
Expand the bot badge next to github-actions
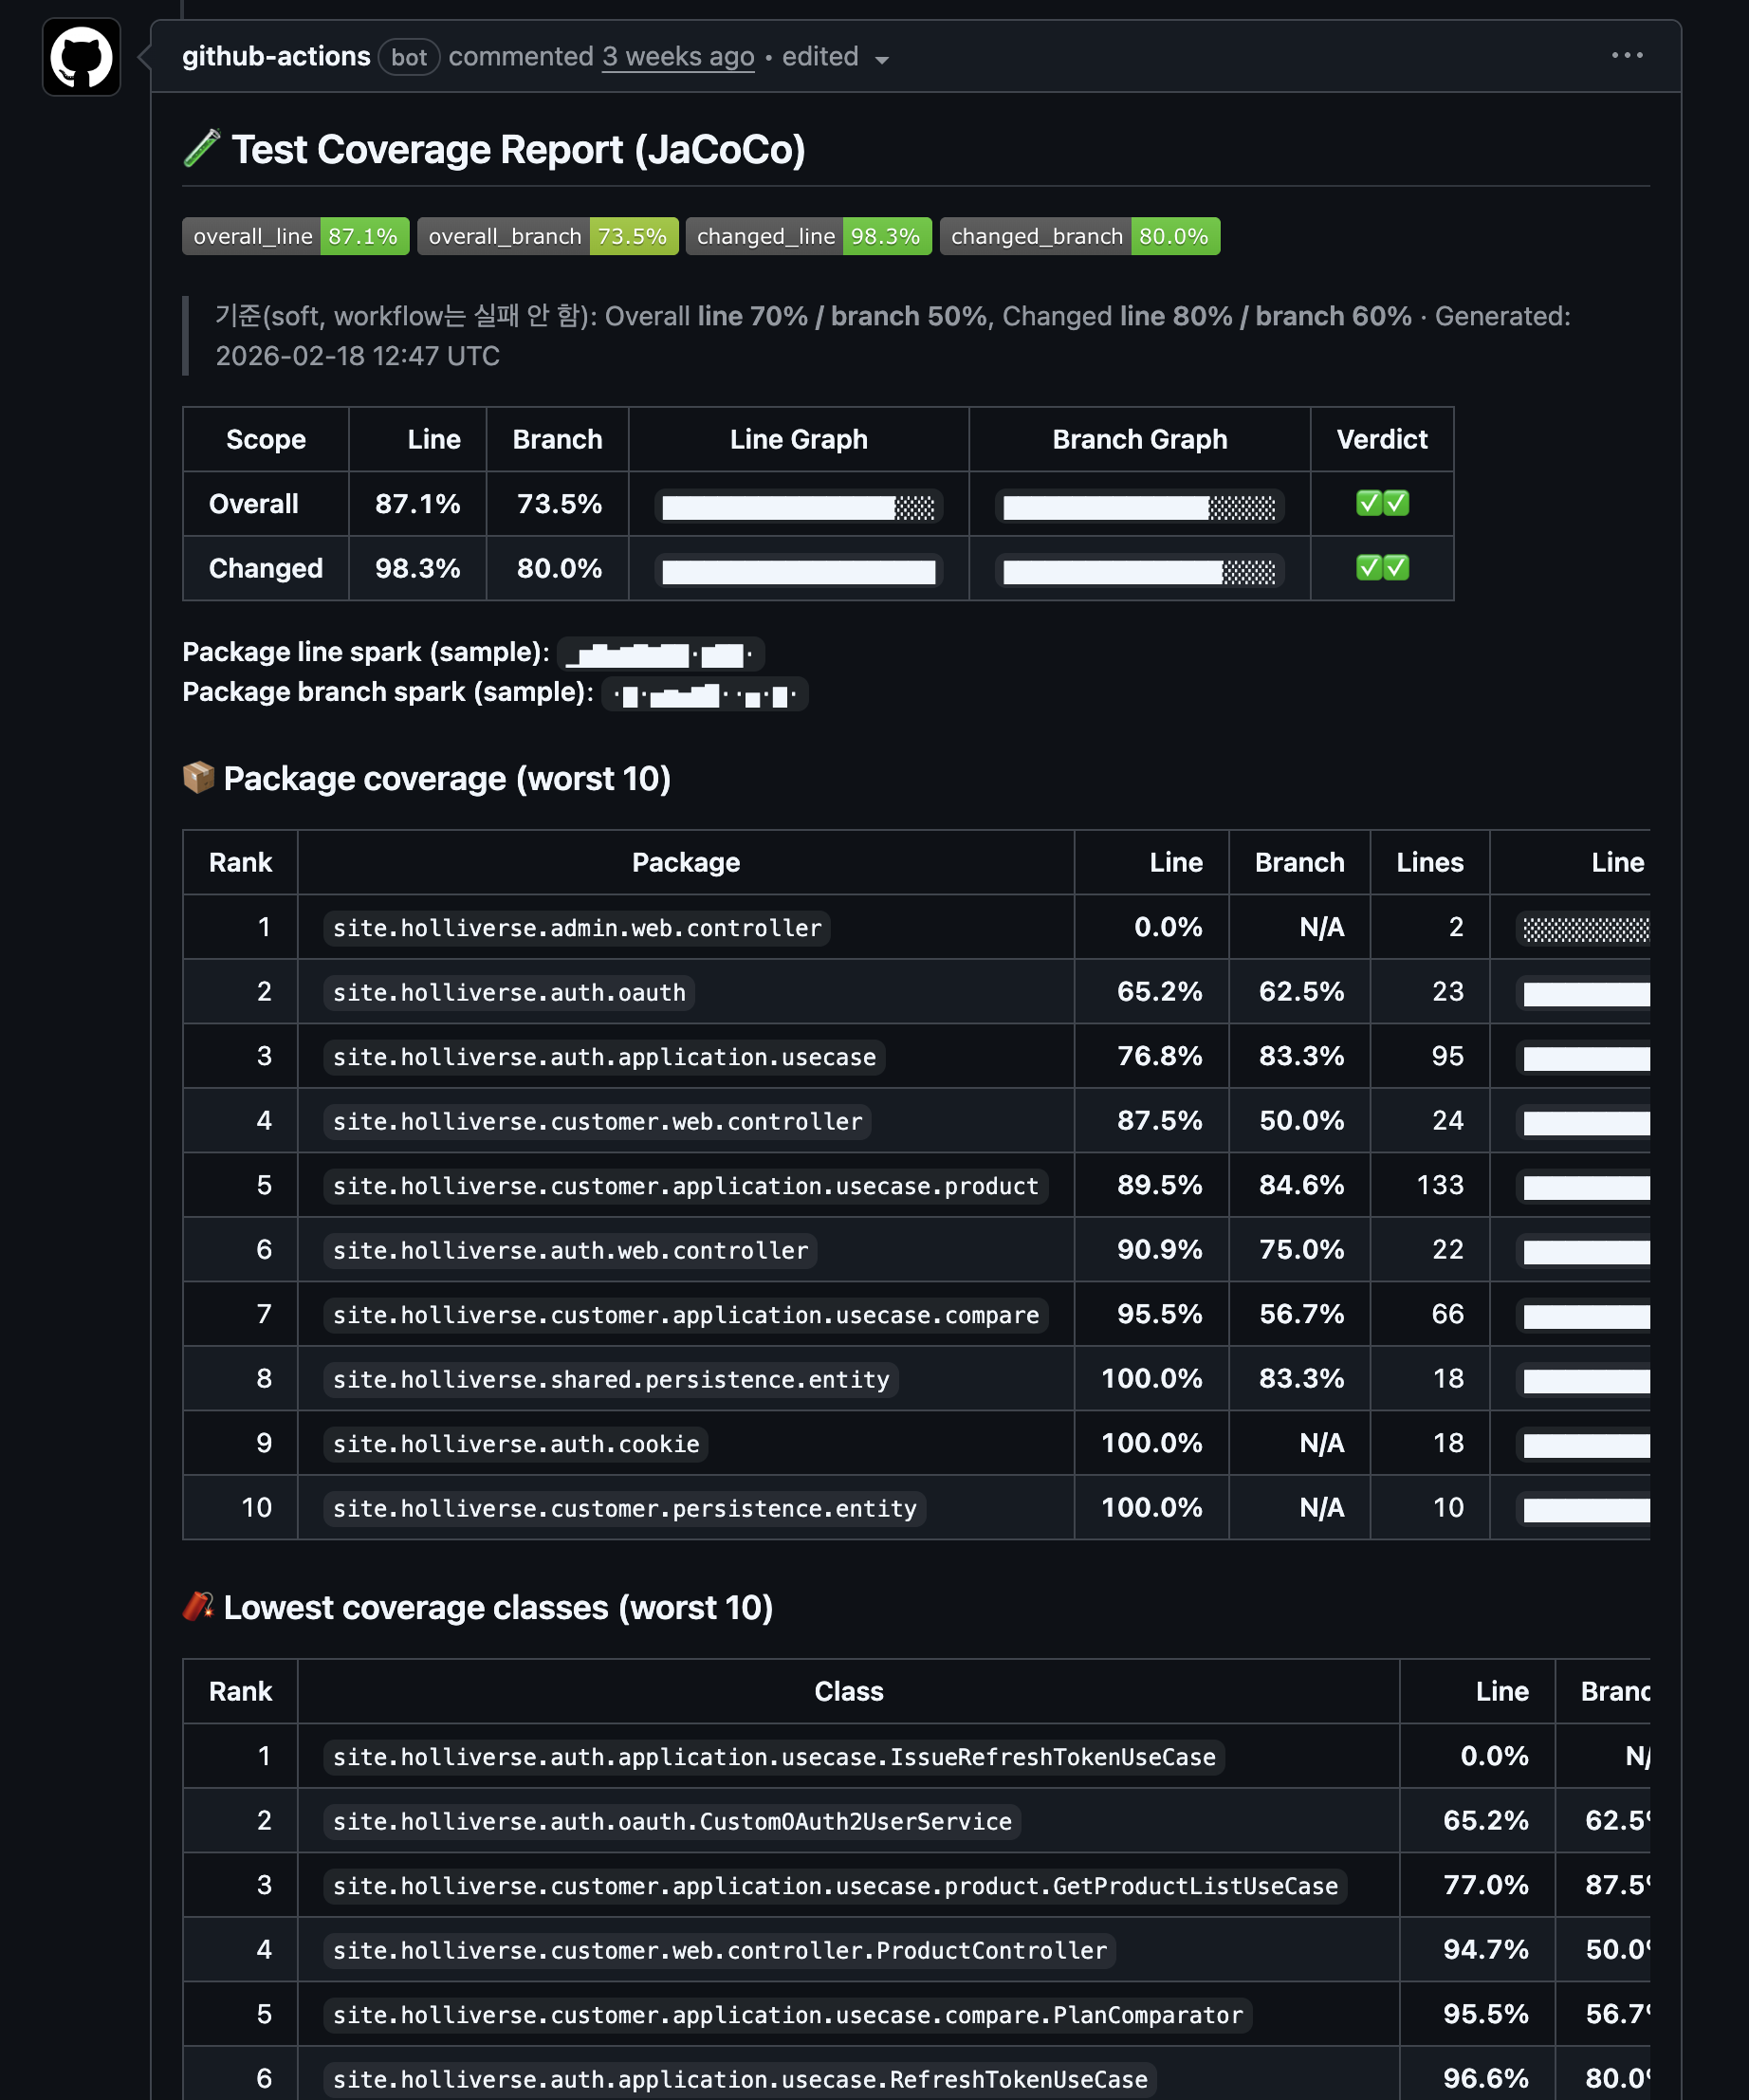click(409, 57)
